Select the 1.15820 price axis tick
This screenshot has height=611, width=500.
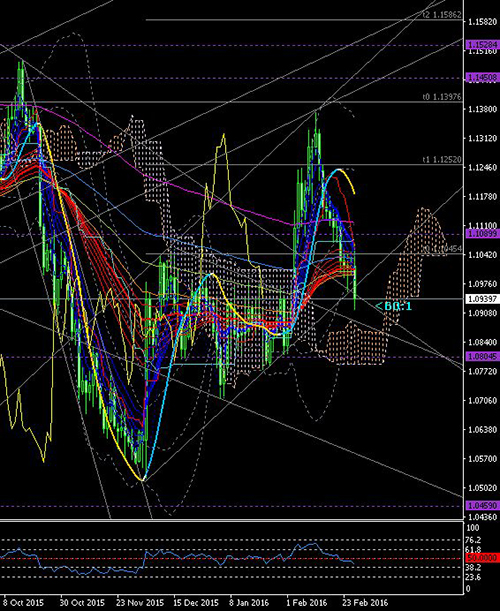[x=483, y=21]
